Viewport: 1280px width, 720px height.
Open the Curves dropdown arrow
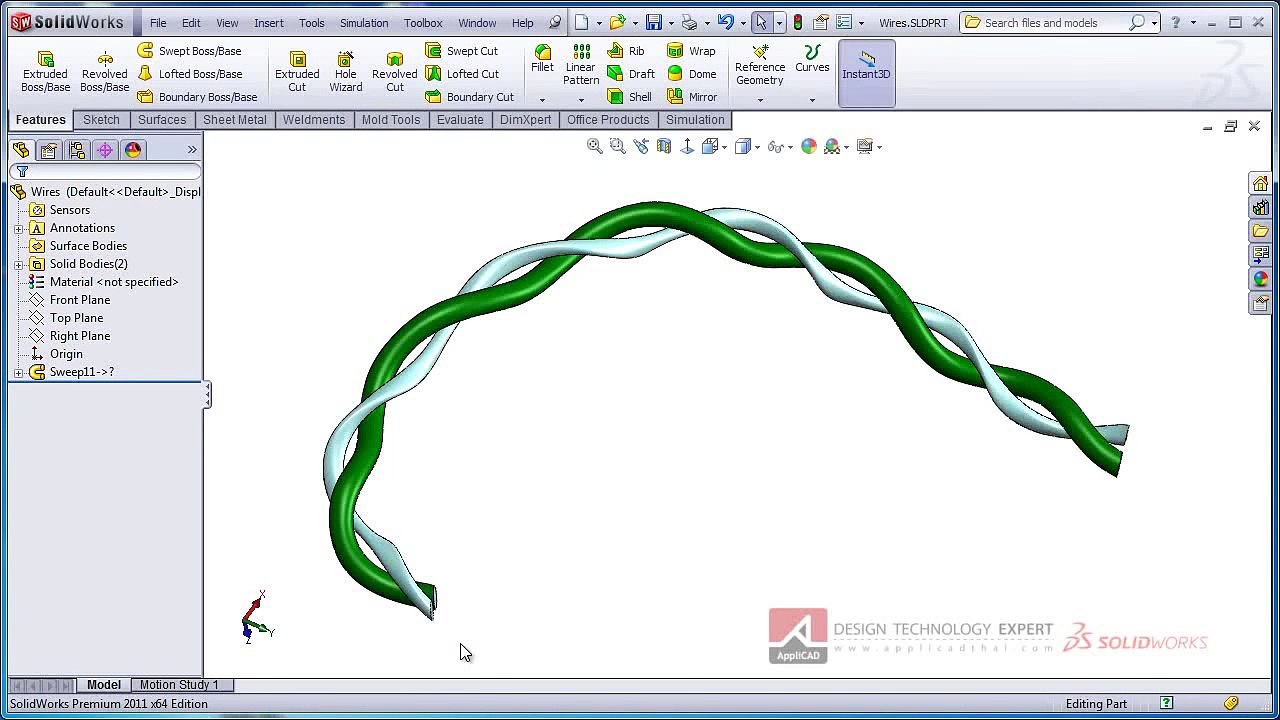tap(812, 100)
